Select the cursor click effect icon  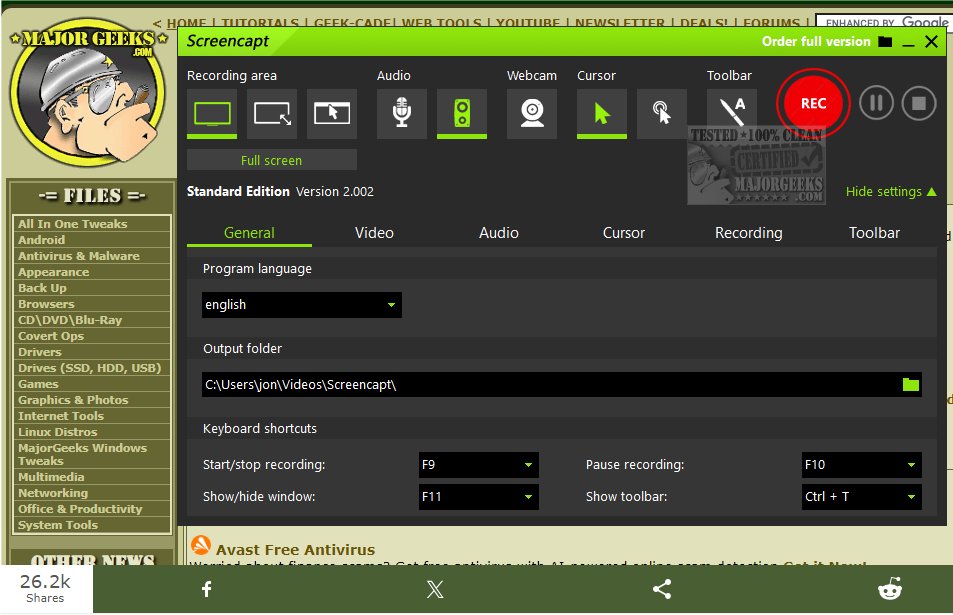click(x=662, y=113)
